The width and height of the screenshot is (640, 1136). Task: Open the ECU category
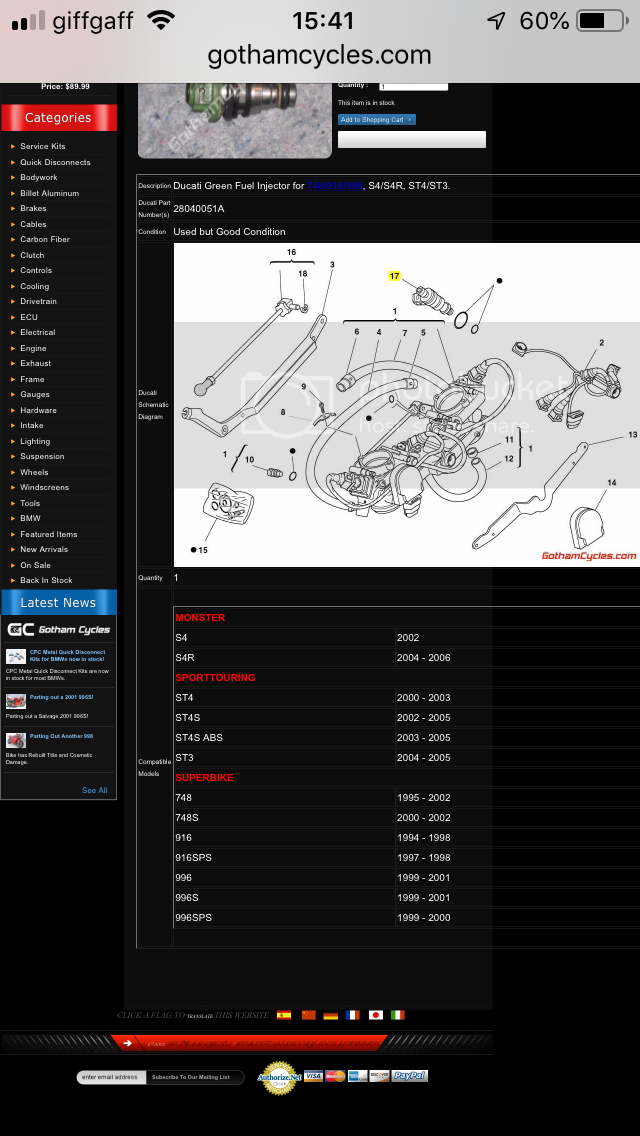pyautogui.click(x=29, y=317)
